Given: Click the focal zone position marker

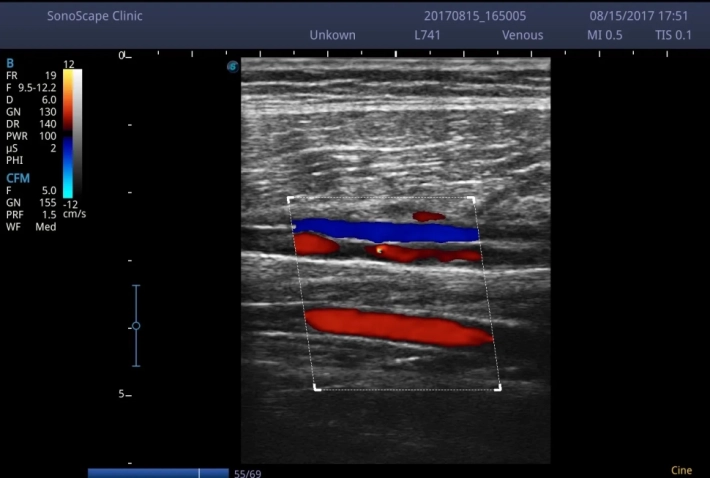Looking at the screenshot, I should pyautogui.click(x=136, y=326).
